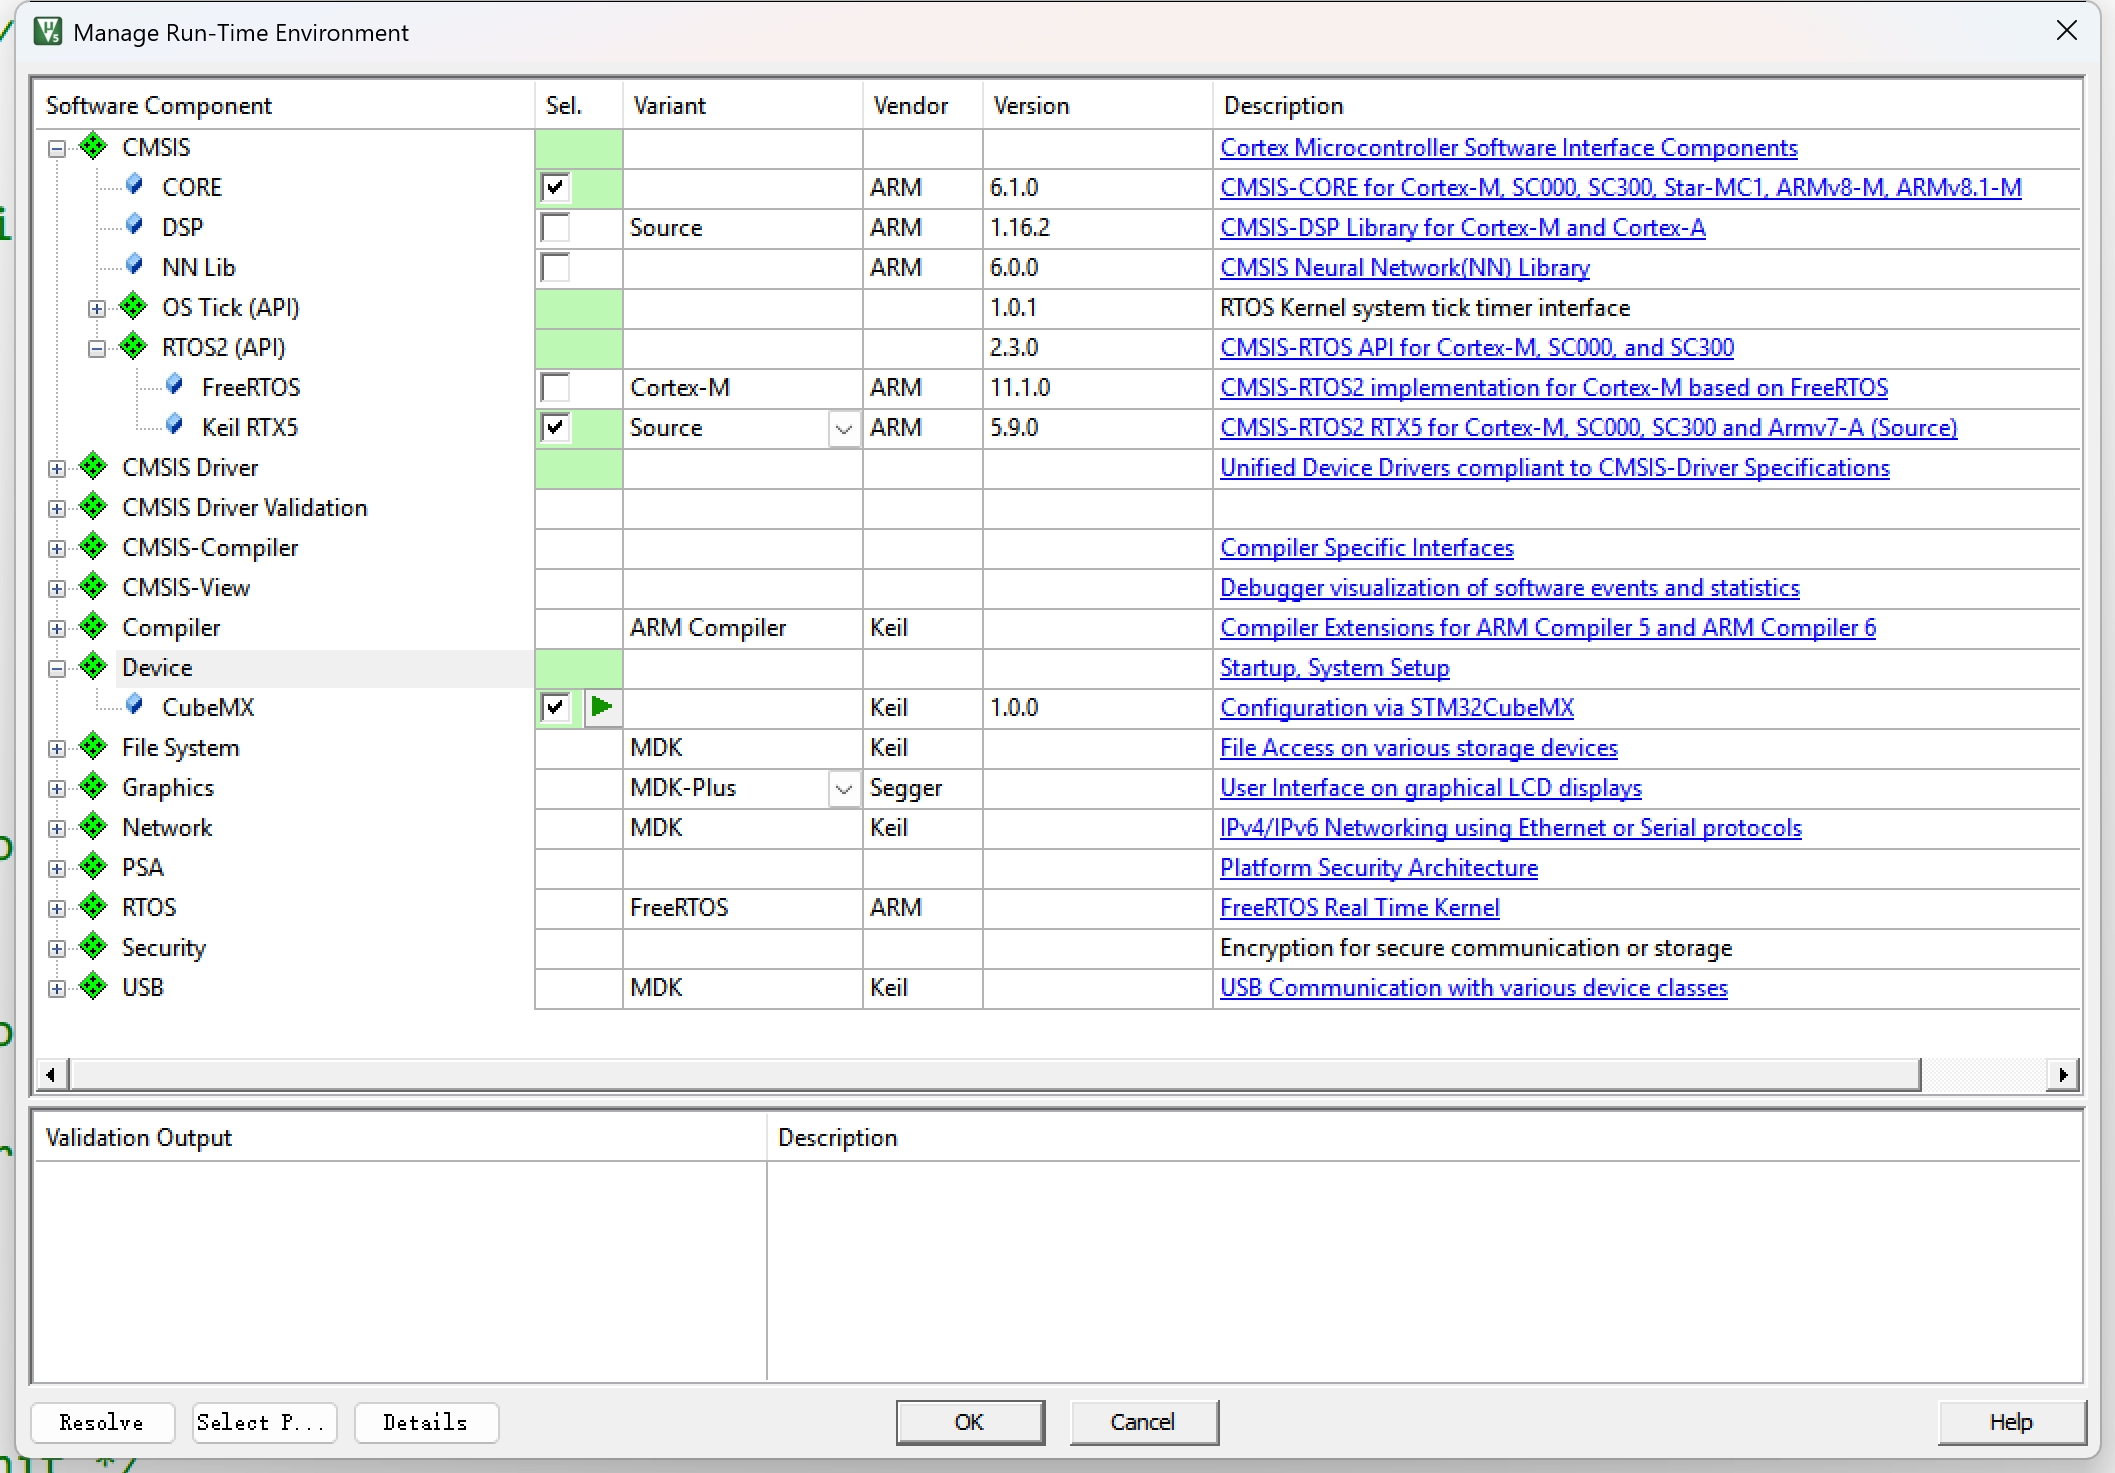Click the CMSIS-Compiler diamond icon
2115x1473 pixels.
[93, 547]
